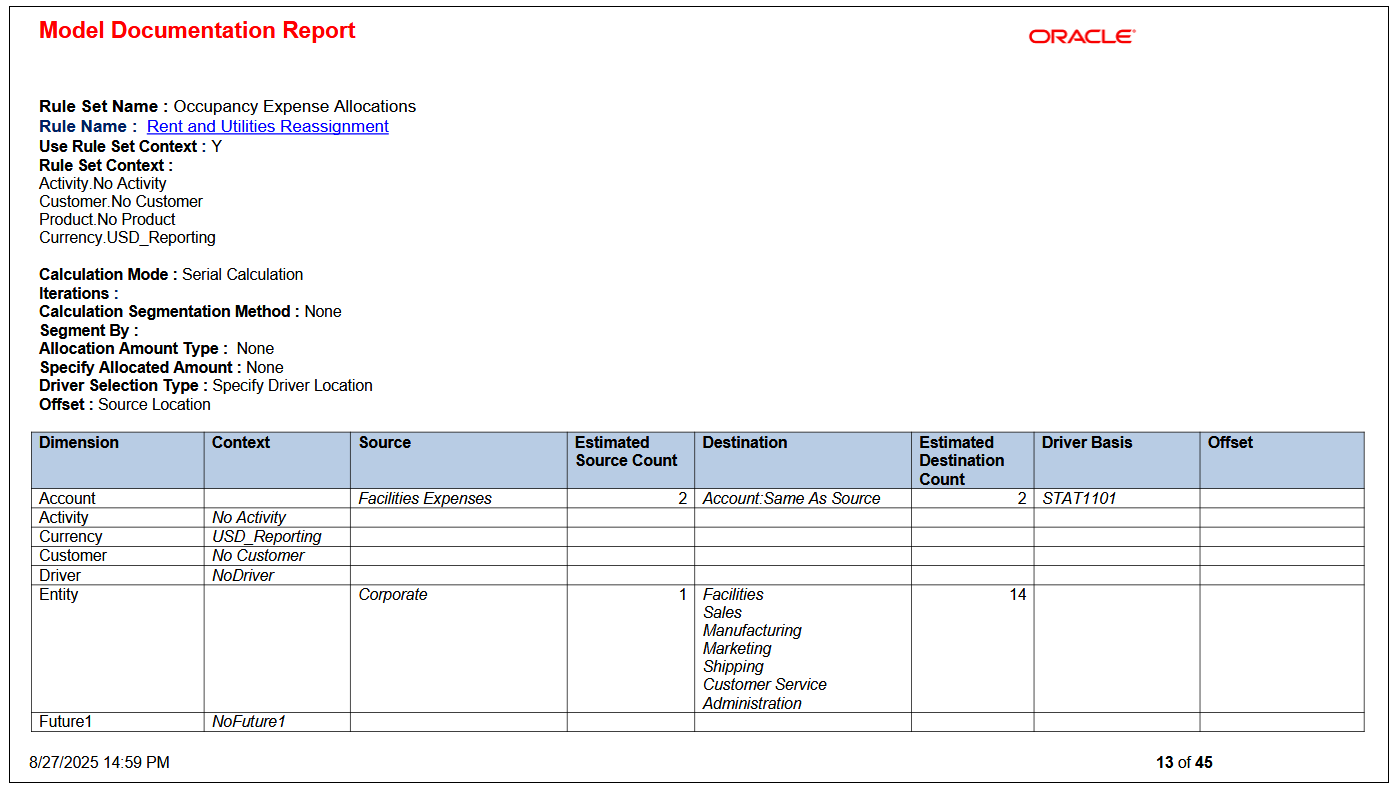Click the '13 of 45' page indicator

tap(1184, 762)
